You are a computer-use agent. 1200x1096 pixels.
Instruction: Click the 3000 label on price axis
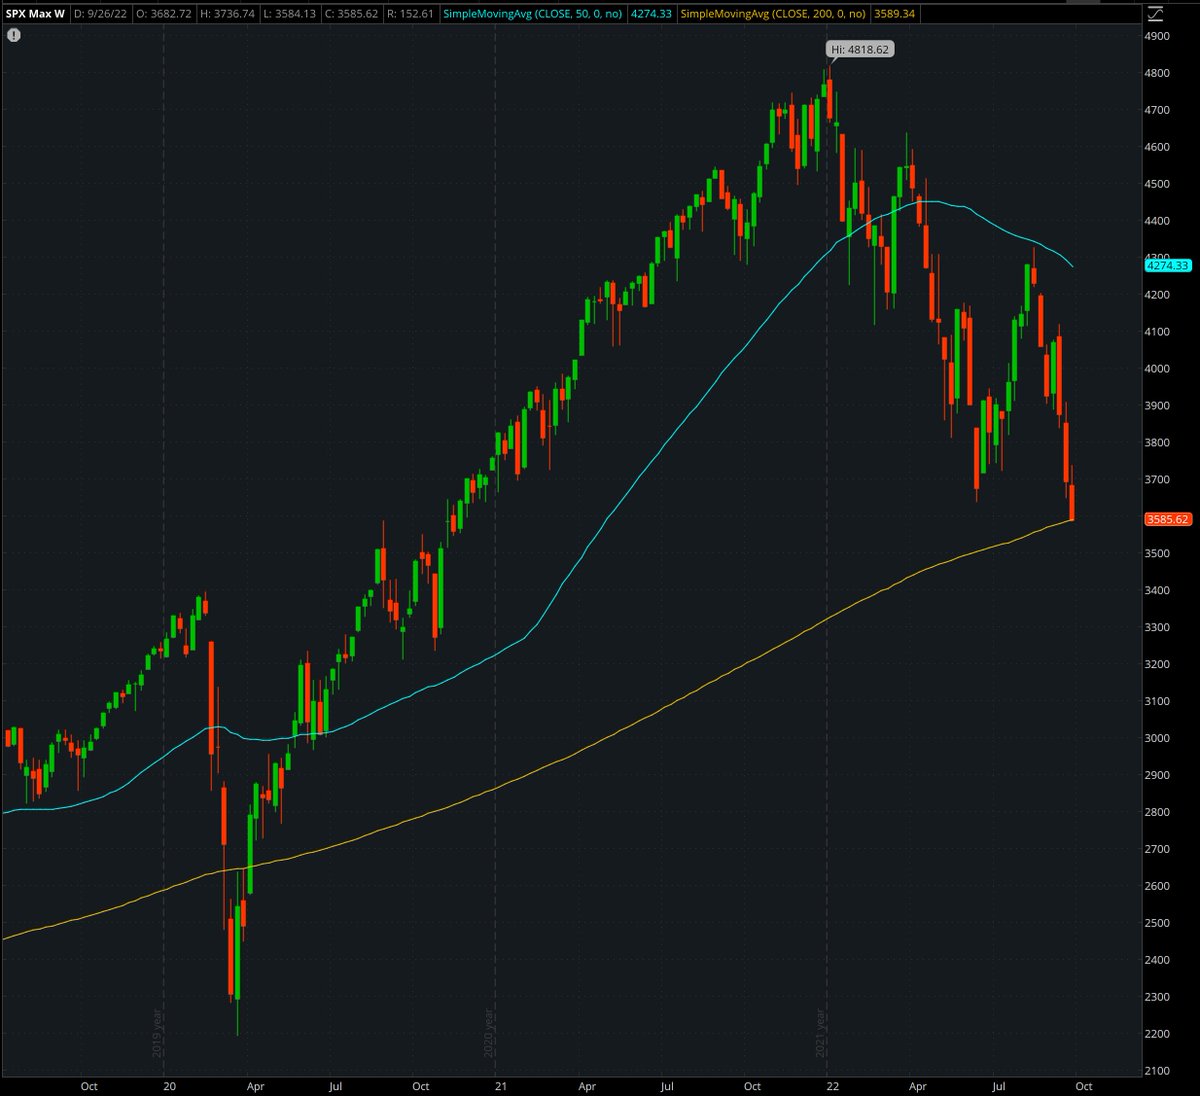point(1157,738)
